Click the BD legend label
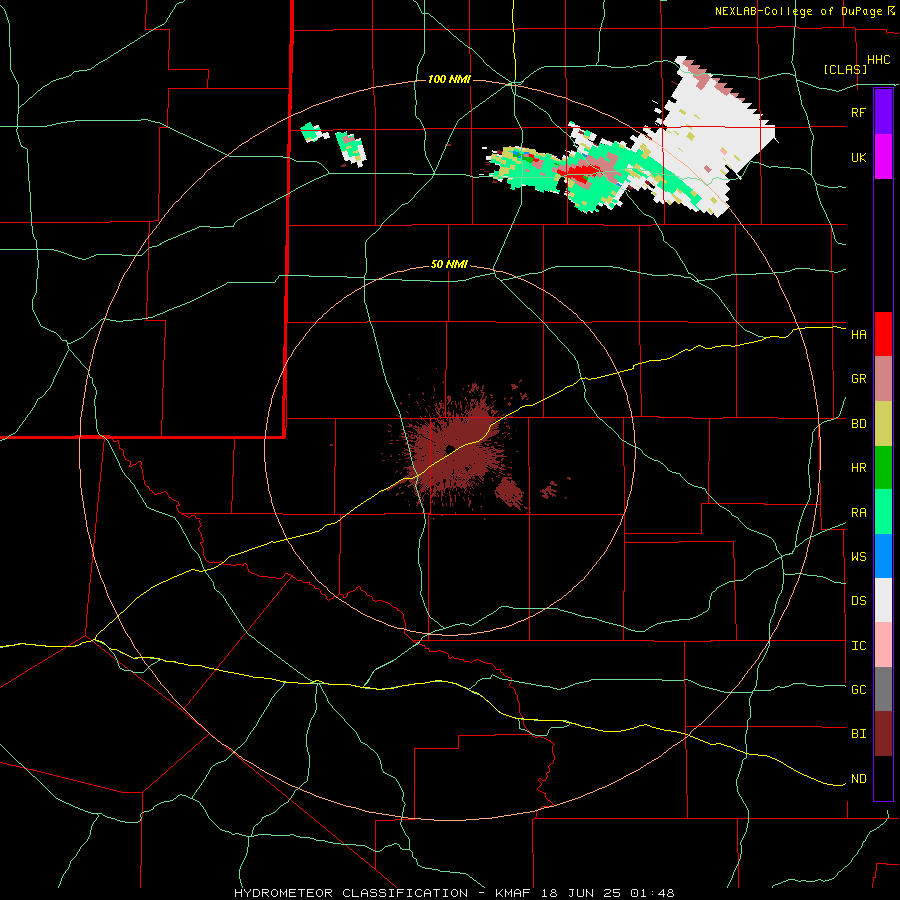This screenshot has width=900, height=900. coord(858,424)
